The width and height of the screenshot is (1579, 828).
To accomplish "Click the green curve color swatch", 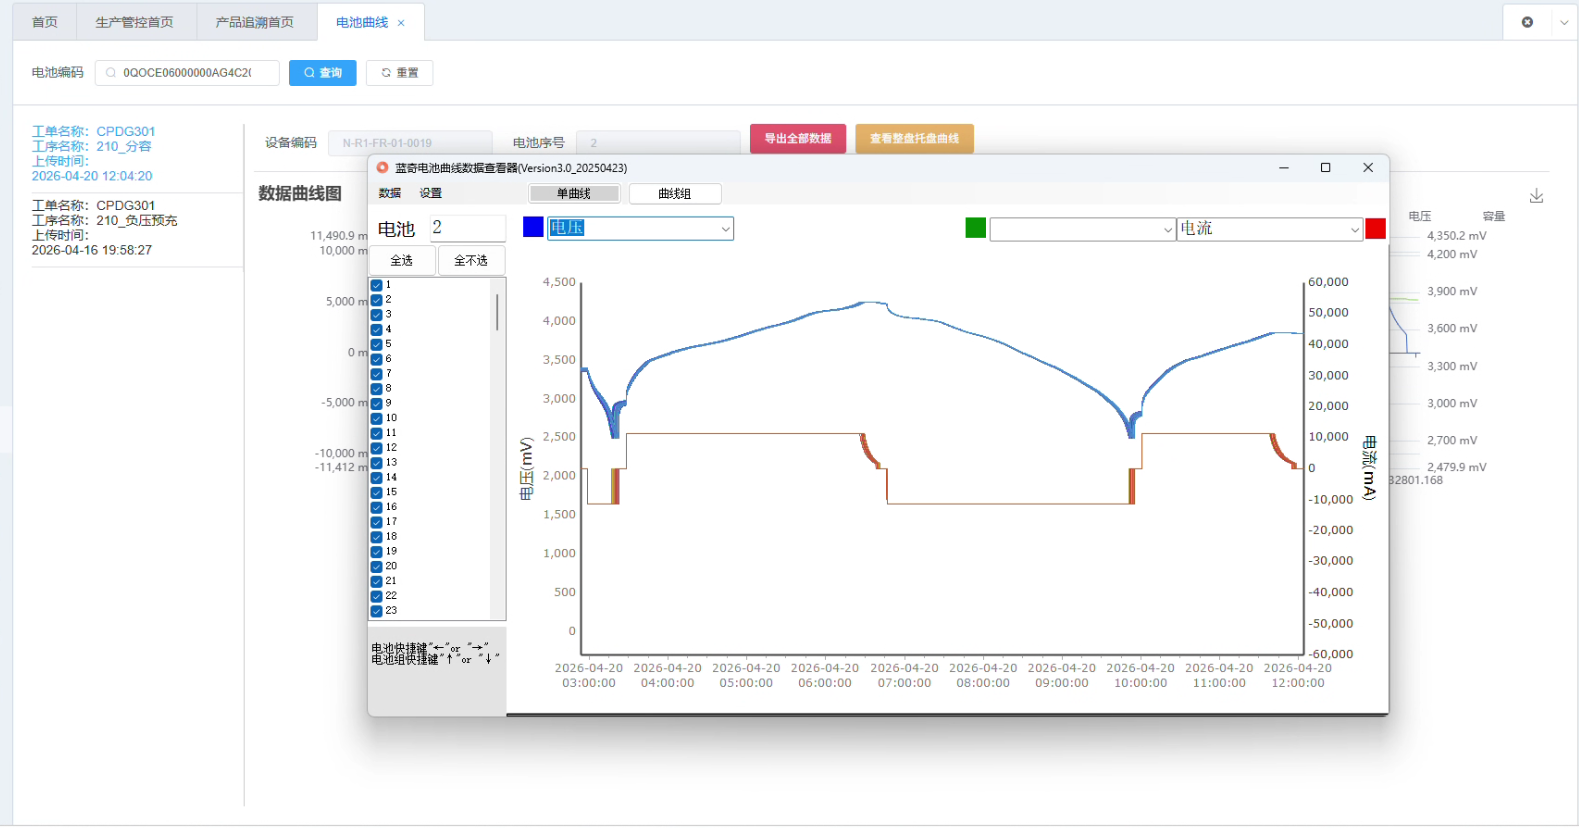I will (976, 229).
